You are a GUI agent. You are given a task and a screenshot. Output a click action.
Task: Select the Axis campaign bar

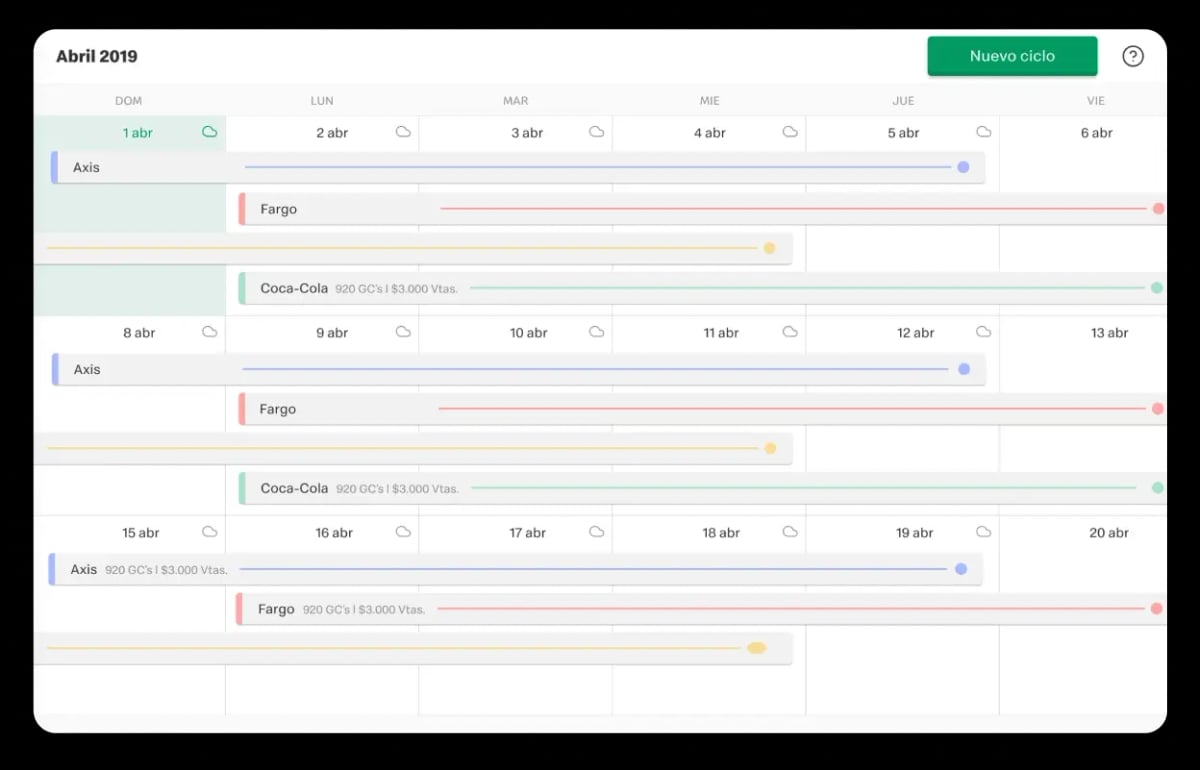point(86,167)
